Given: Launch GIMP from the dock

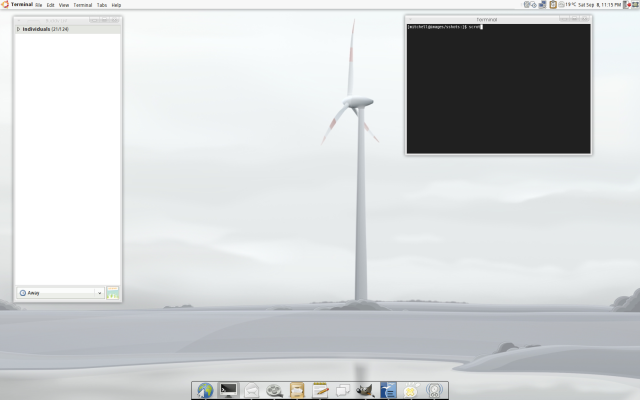Looking at the screenshot, I should coord(365,390).
